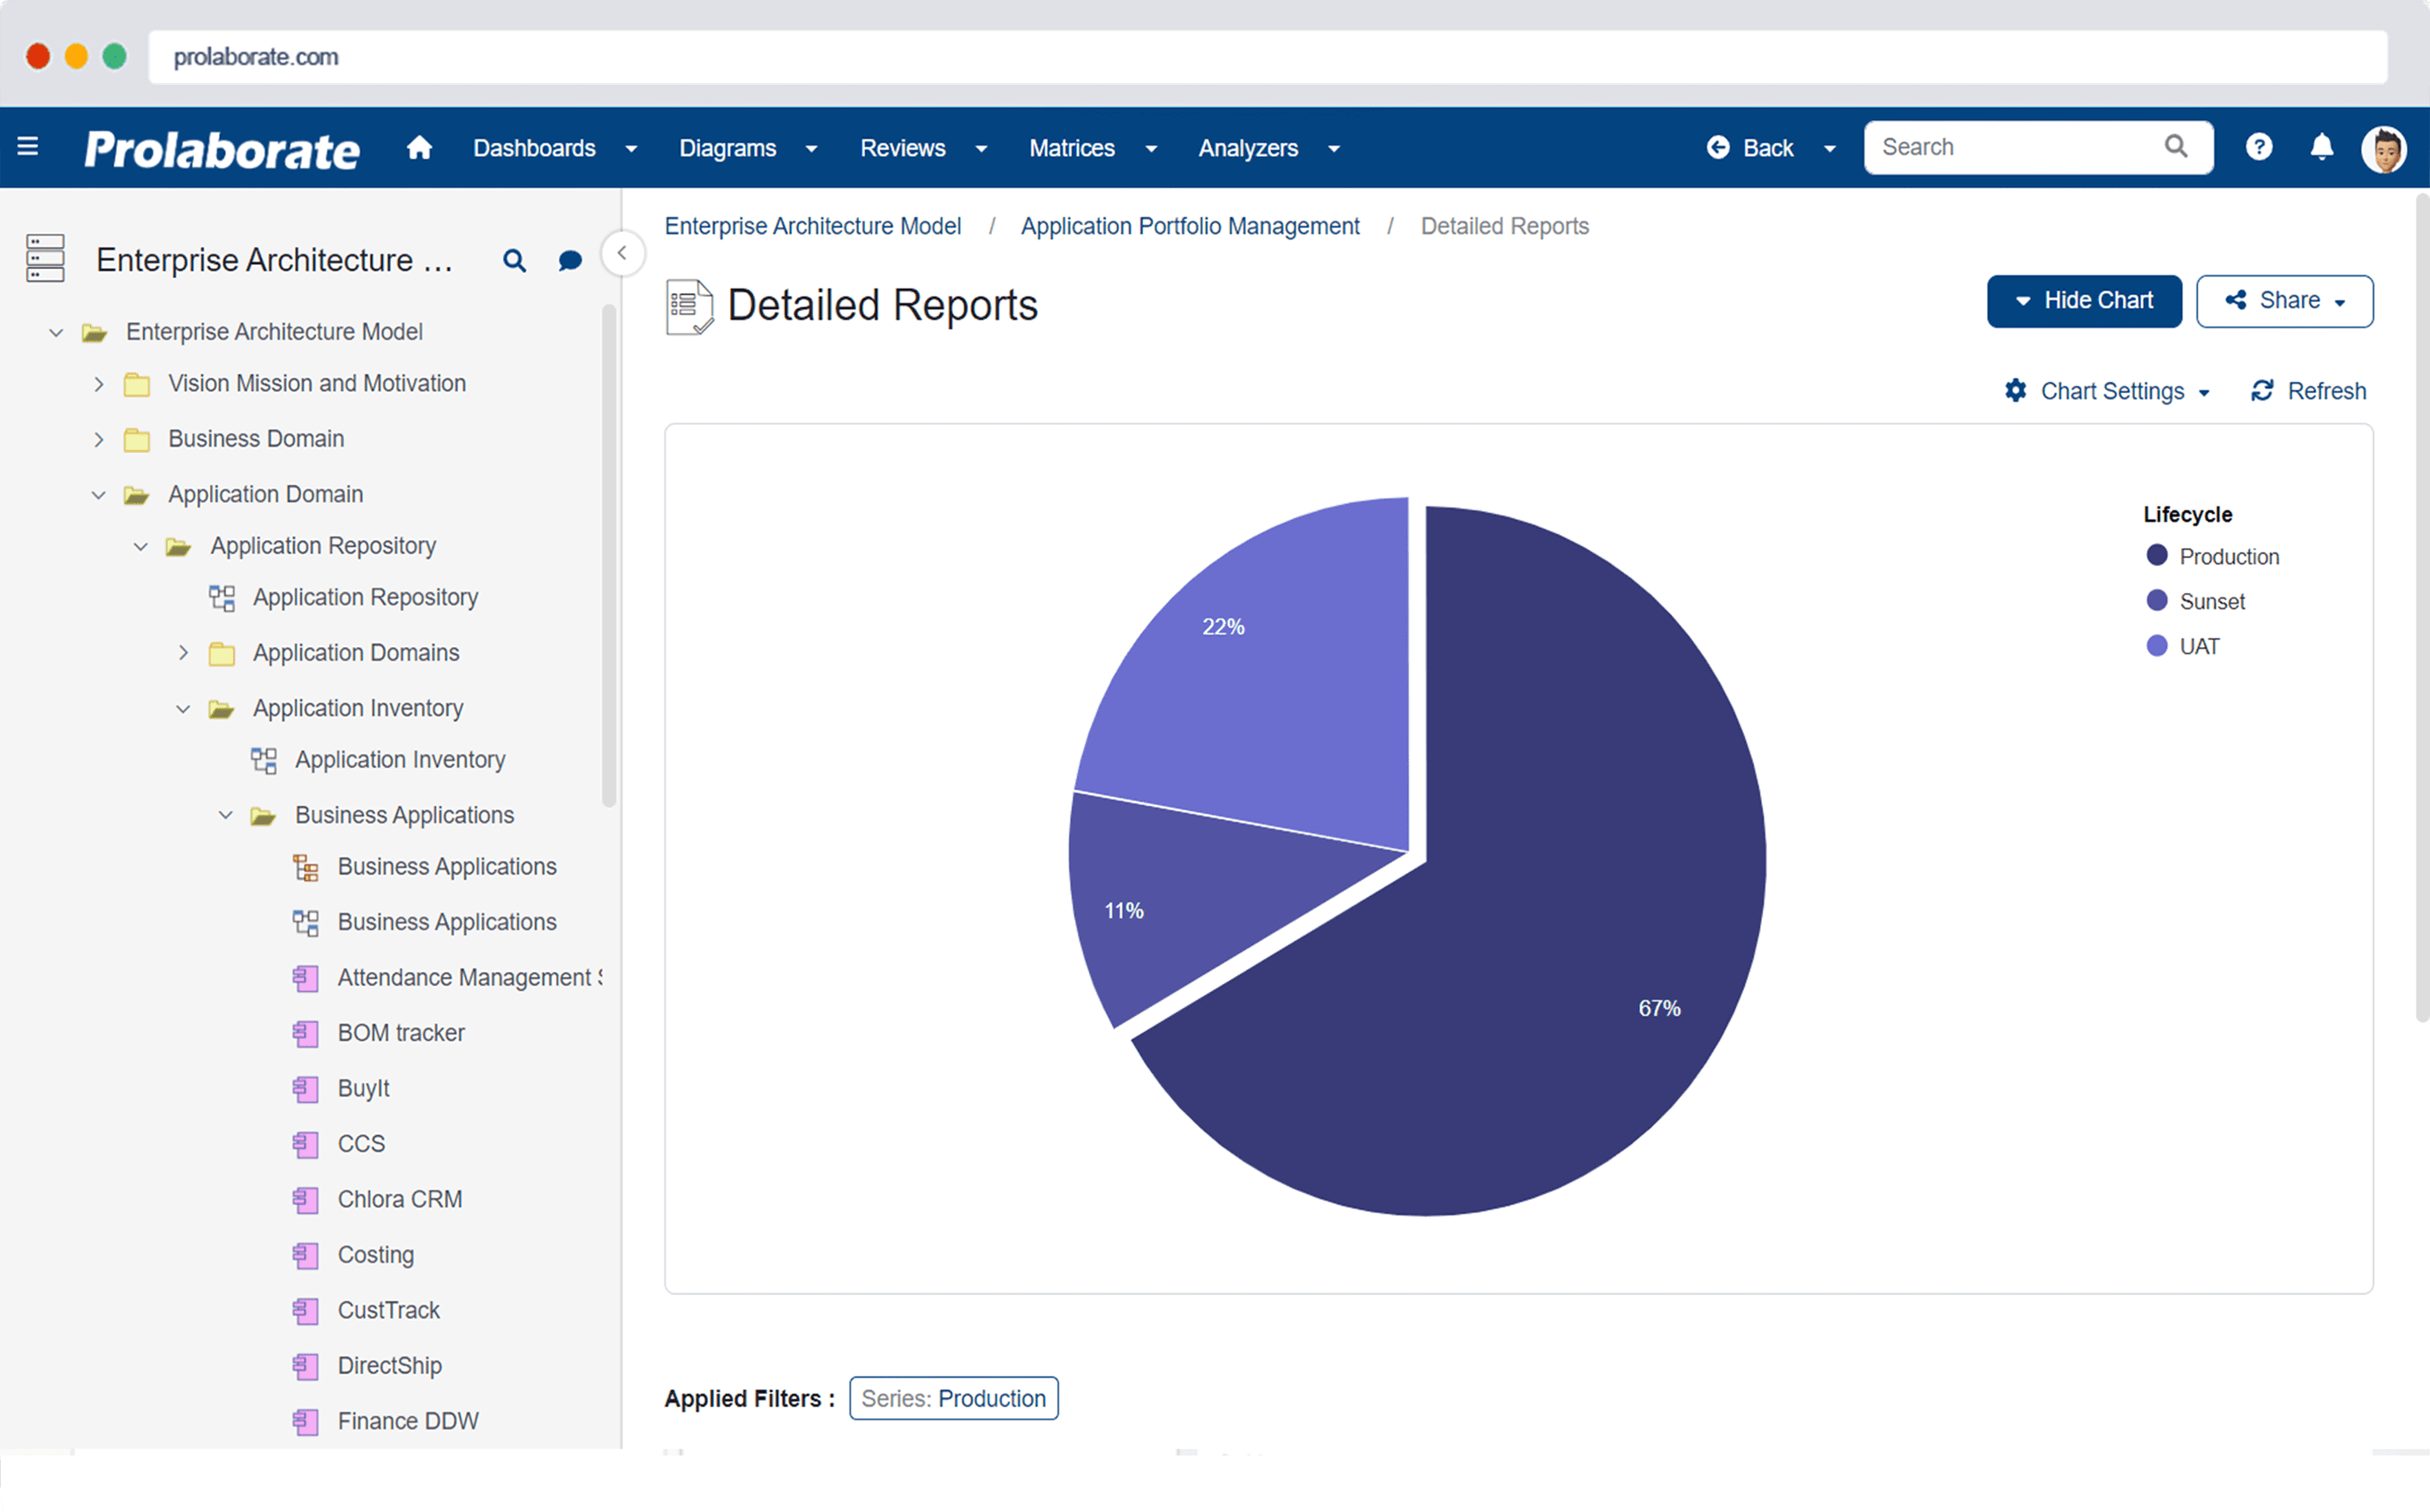Open help question mark icon
This screenshot has height=1512, width=2430.
(2258, 147)
